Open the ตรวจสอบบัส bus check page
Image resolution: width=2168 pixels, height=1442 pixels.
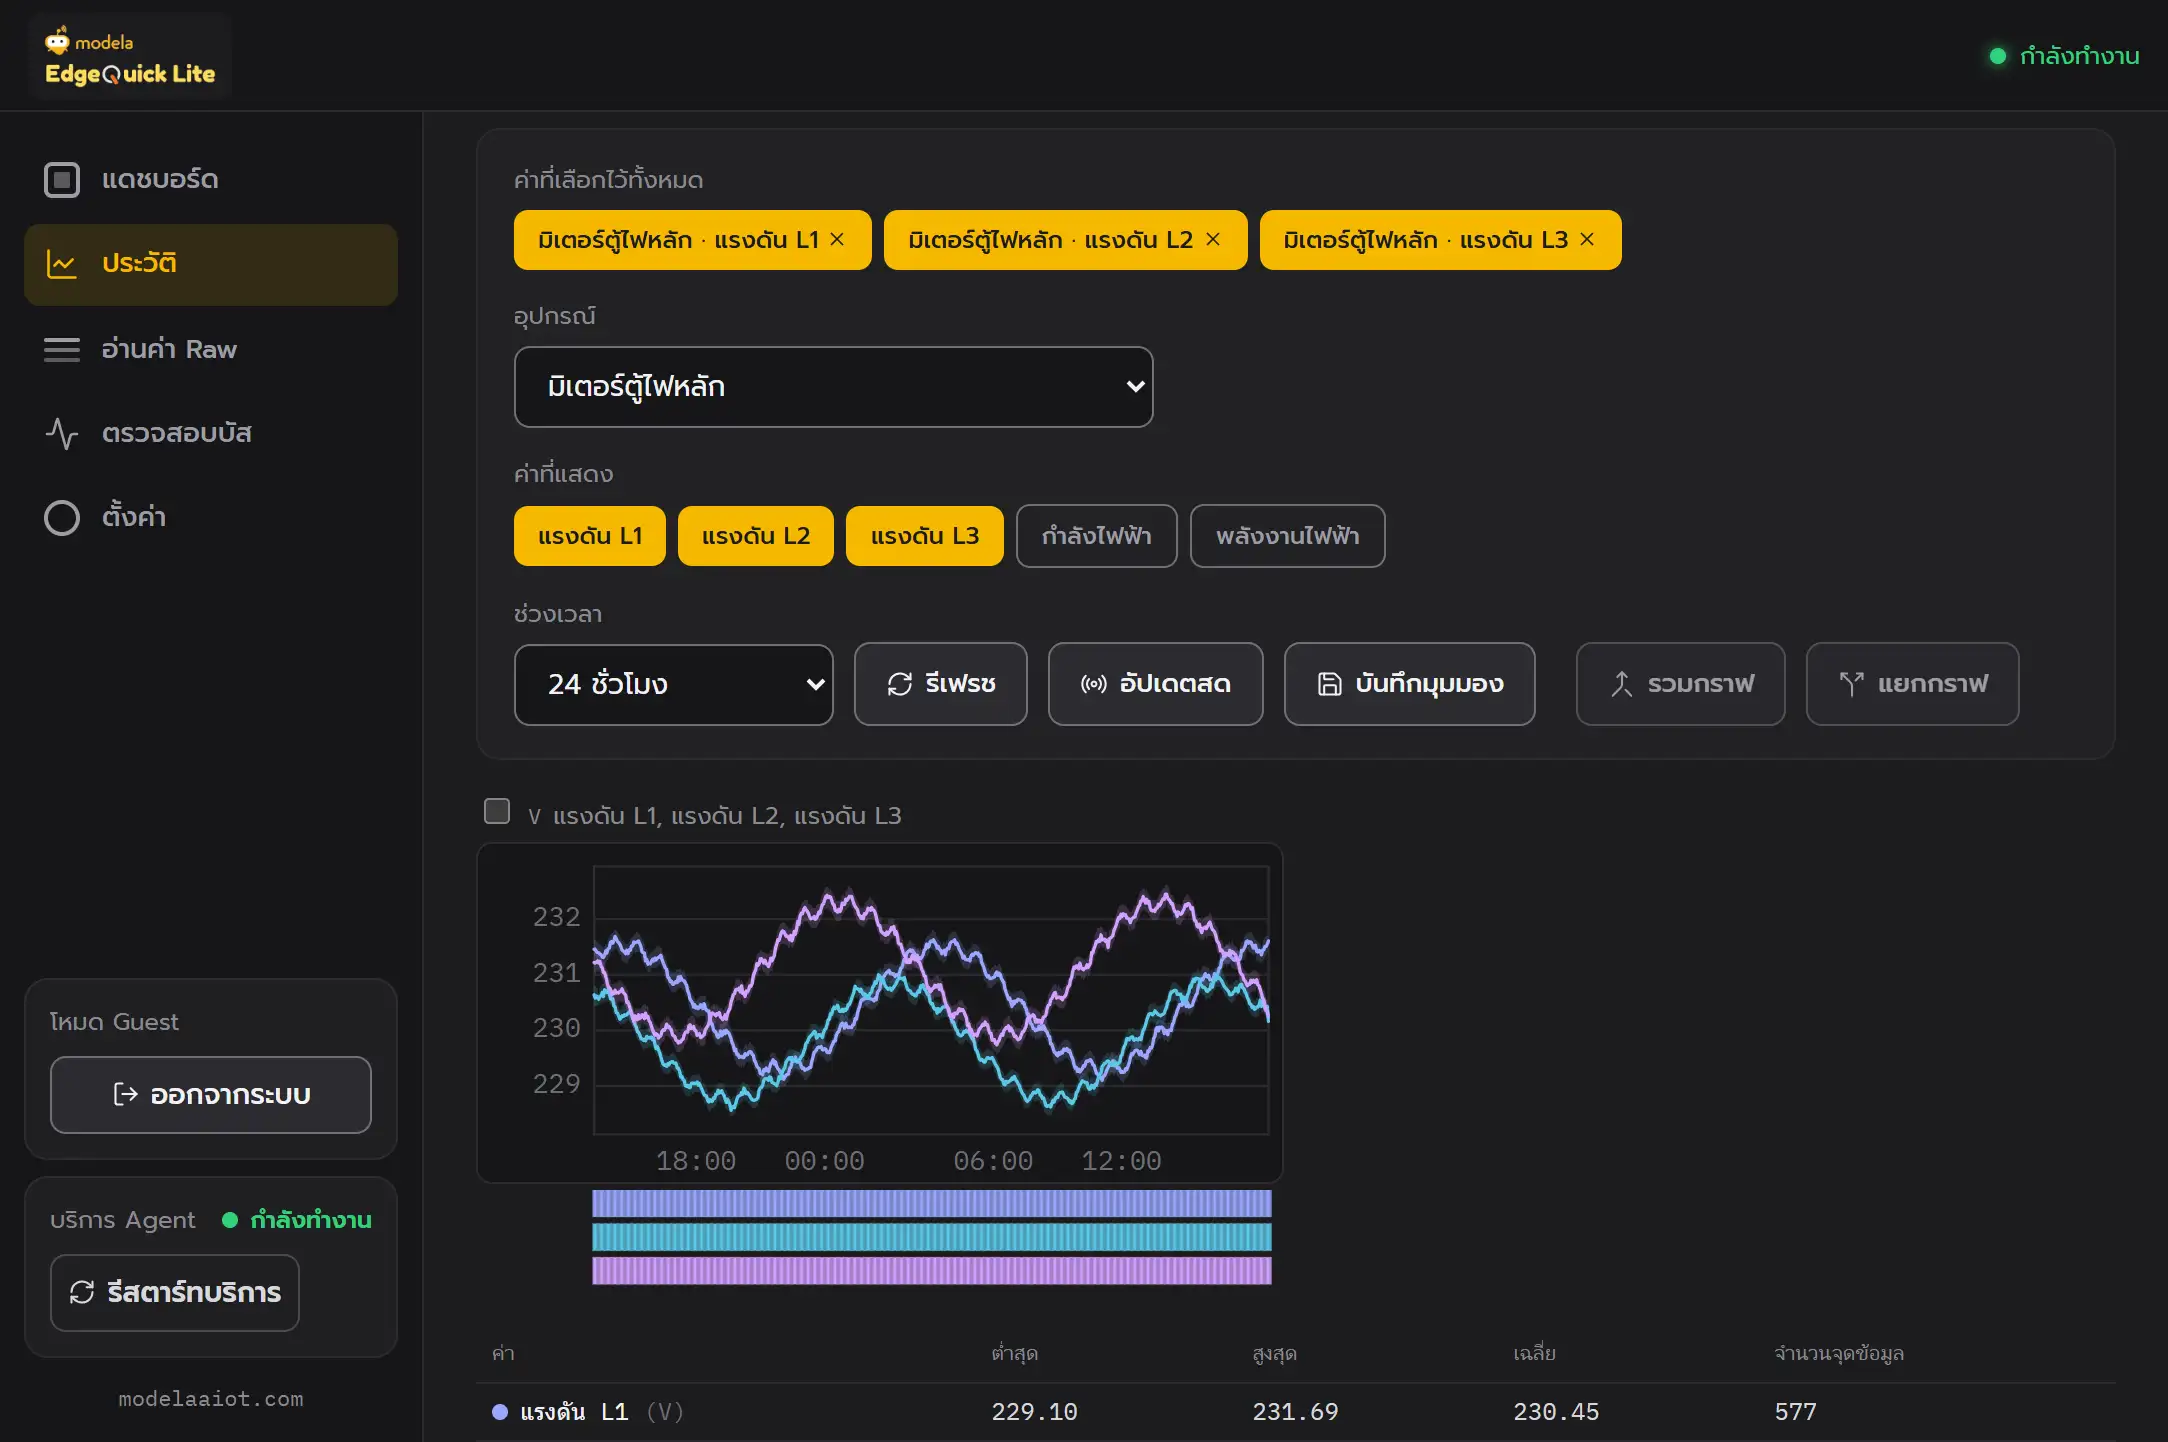click(x=211, y=433)
